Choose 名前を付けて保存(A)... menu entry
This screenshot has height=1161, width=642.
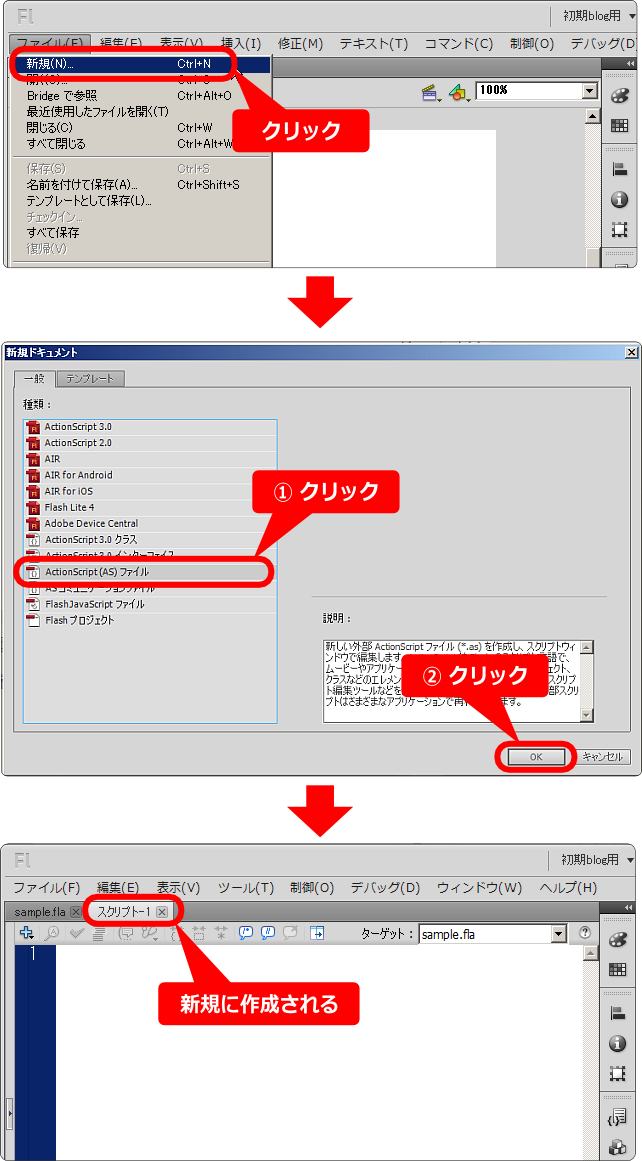[82, 184]
